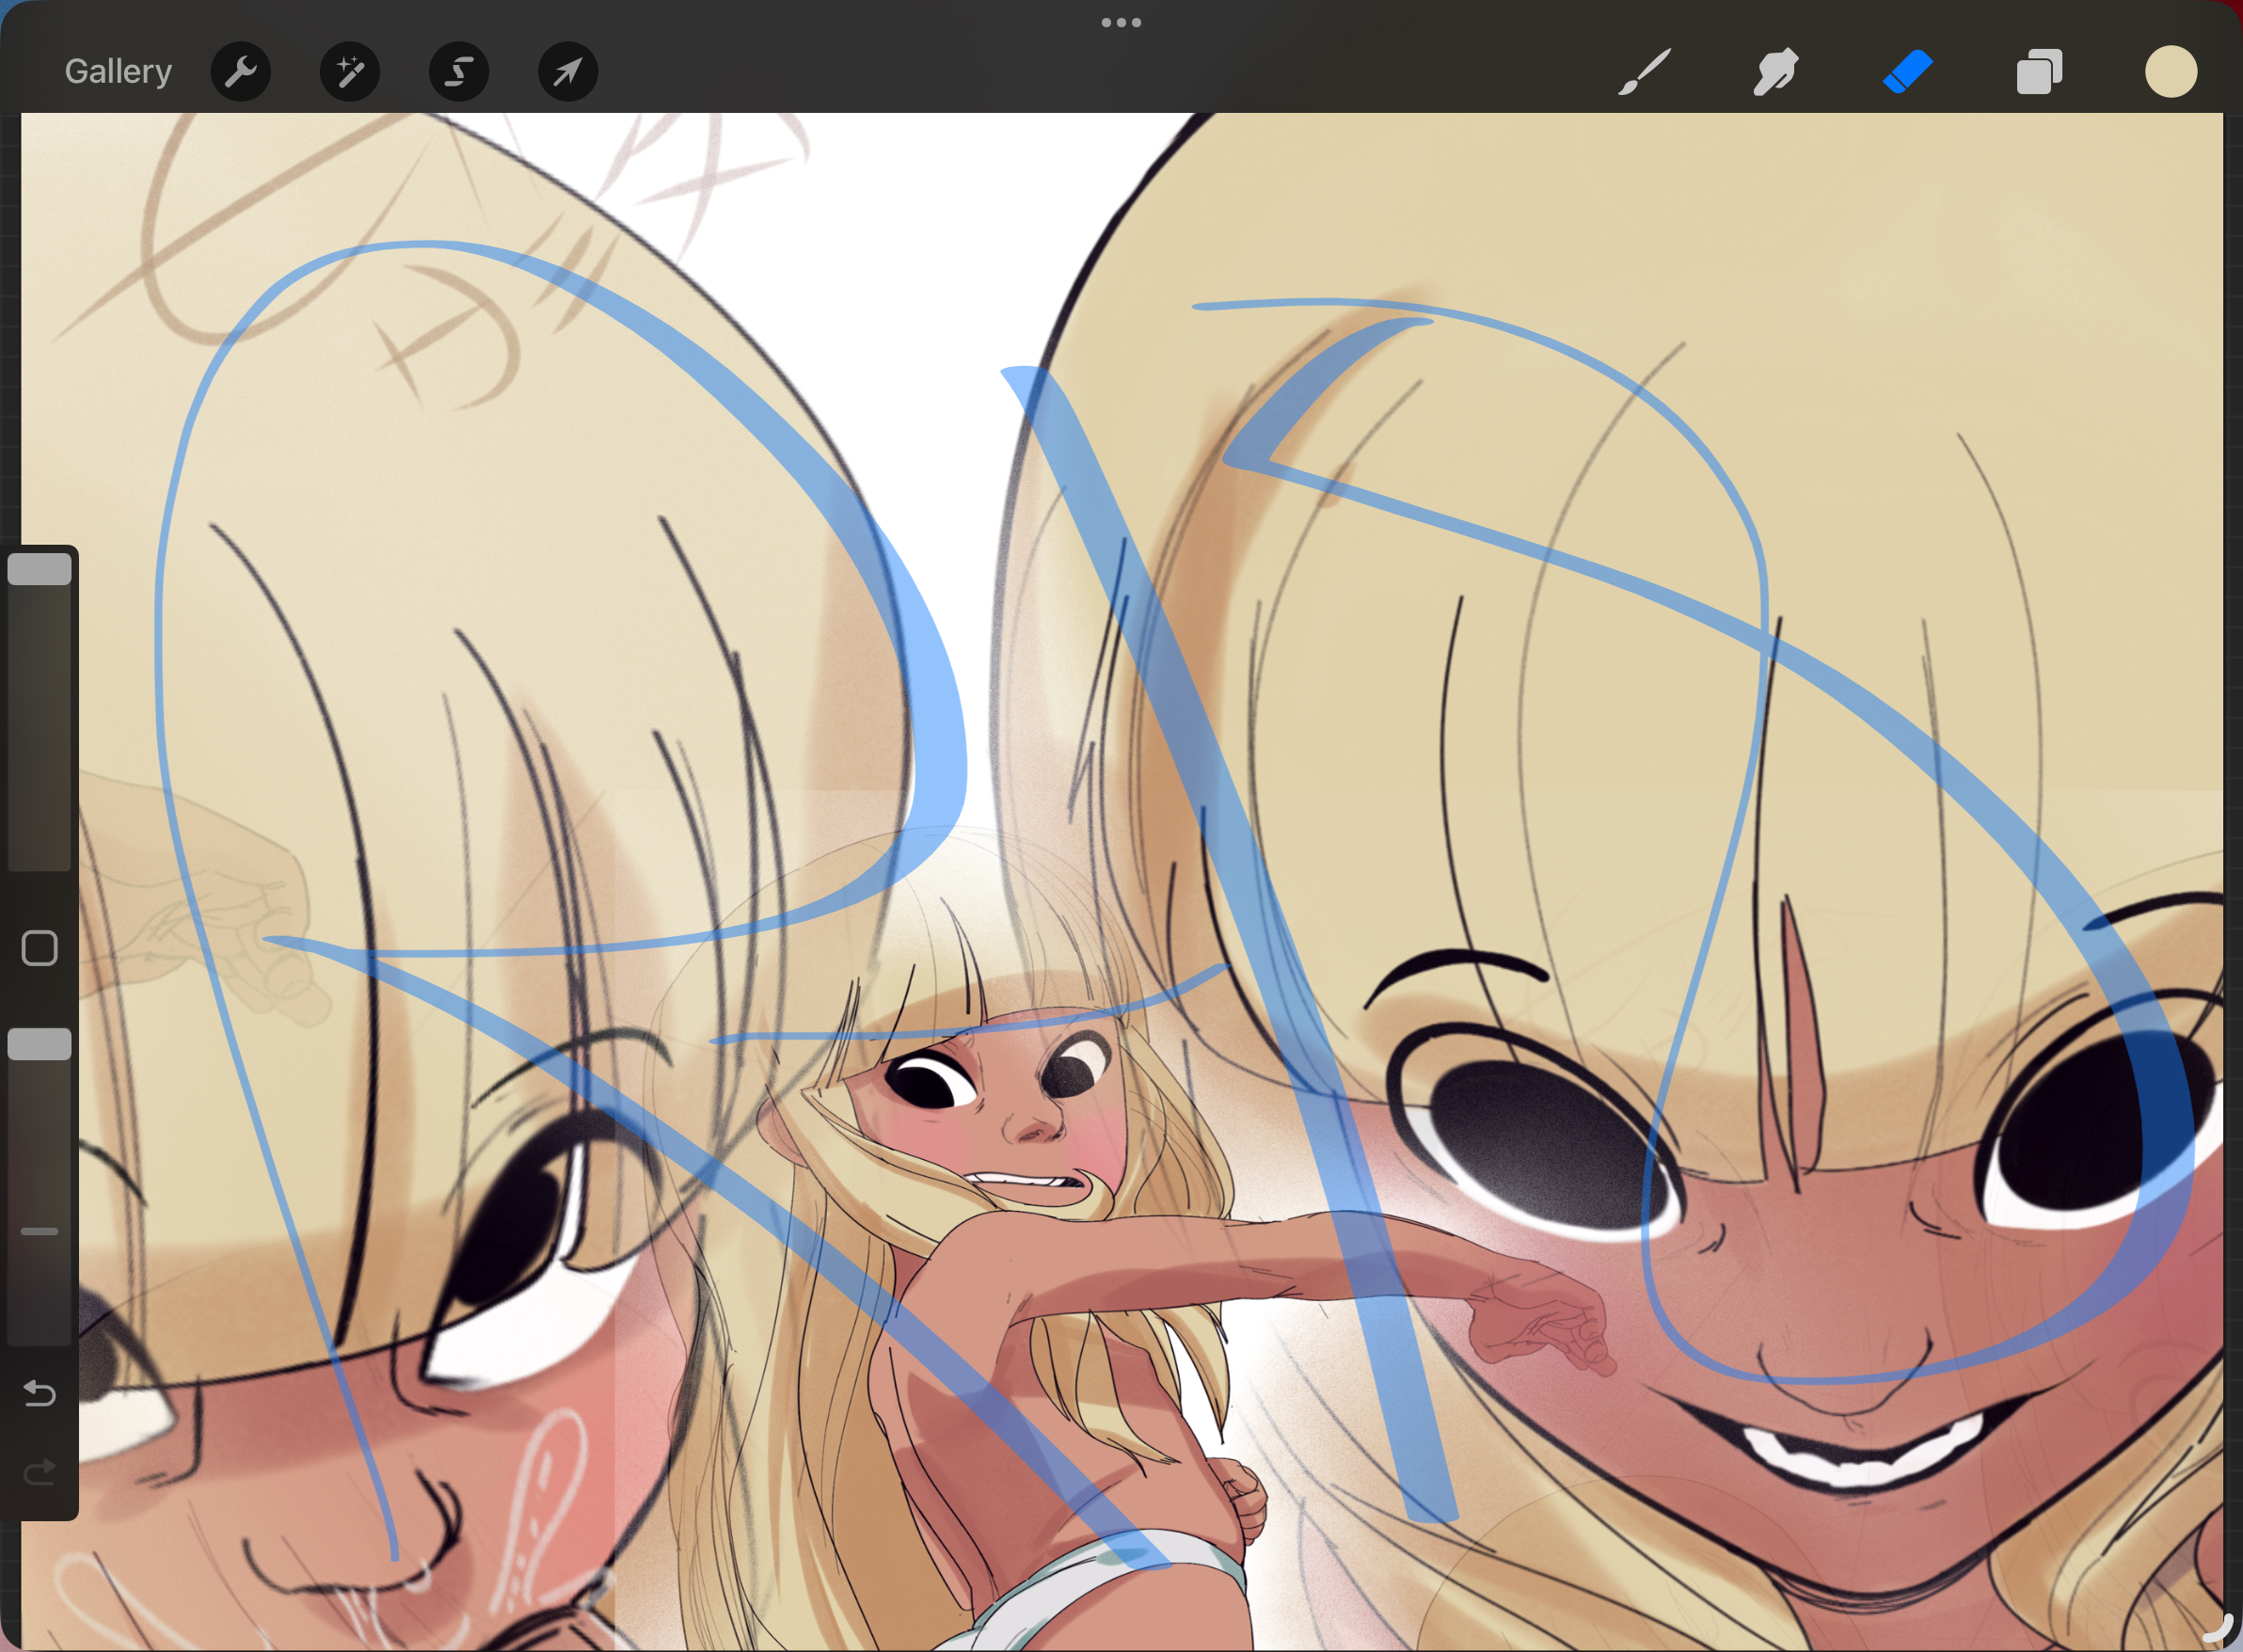Tap the three-dot multitasking menu
The width and height of the screenshot is (2243, 1652).
(1121, 22)
